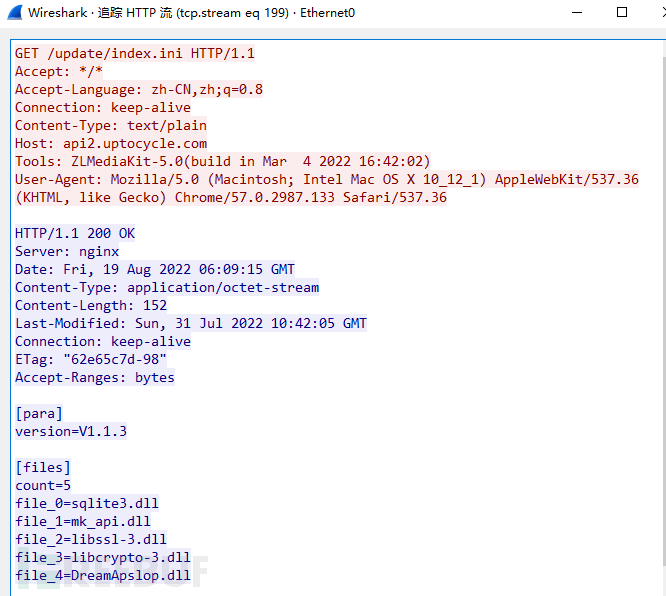Minimize the Follow HTTP Stream window
Image resolution: width=666 pixels, height=596 pixels.
point(577,12)
